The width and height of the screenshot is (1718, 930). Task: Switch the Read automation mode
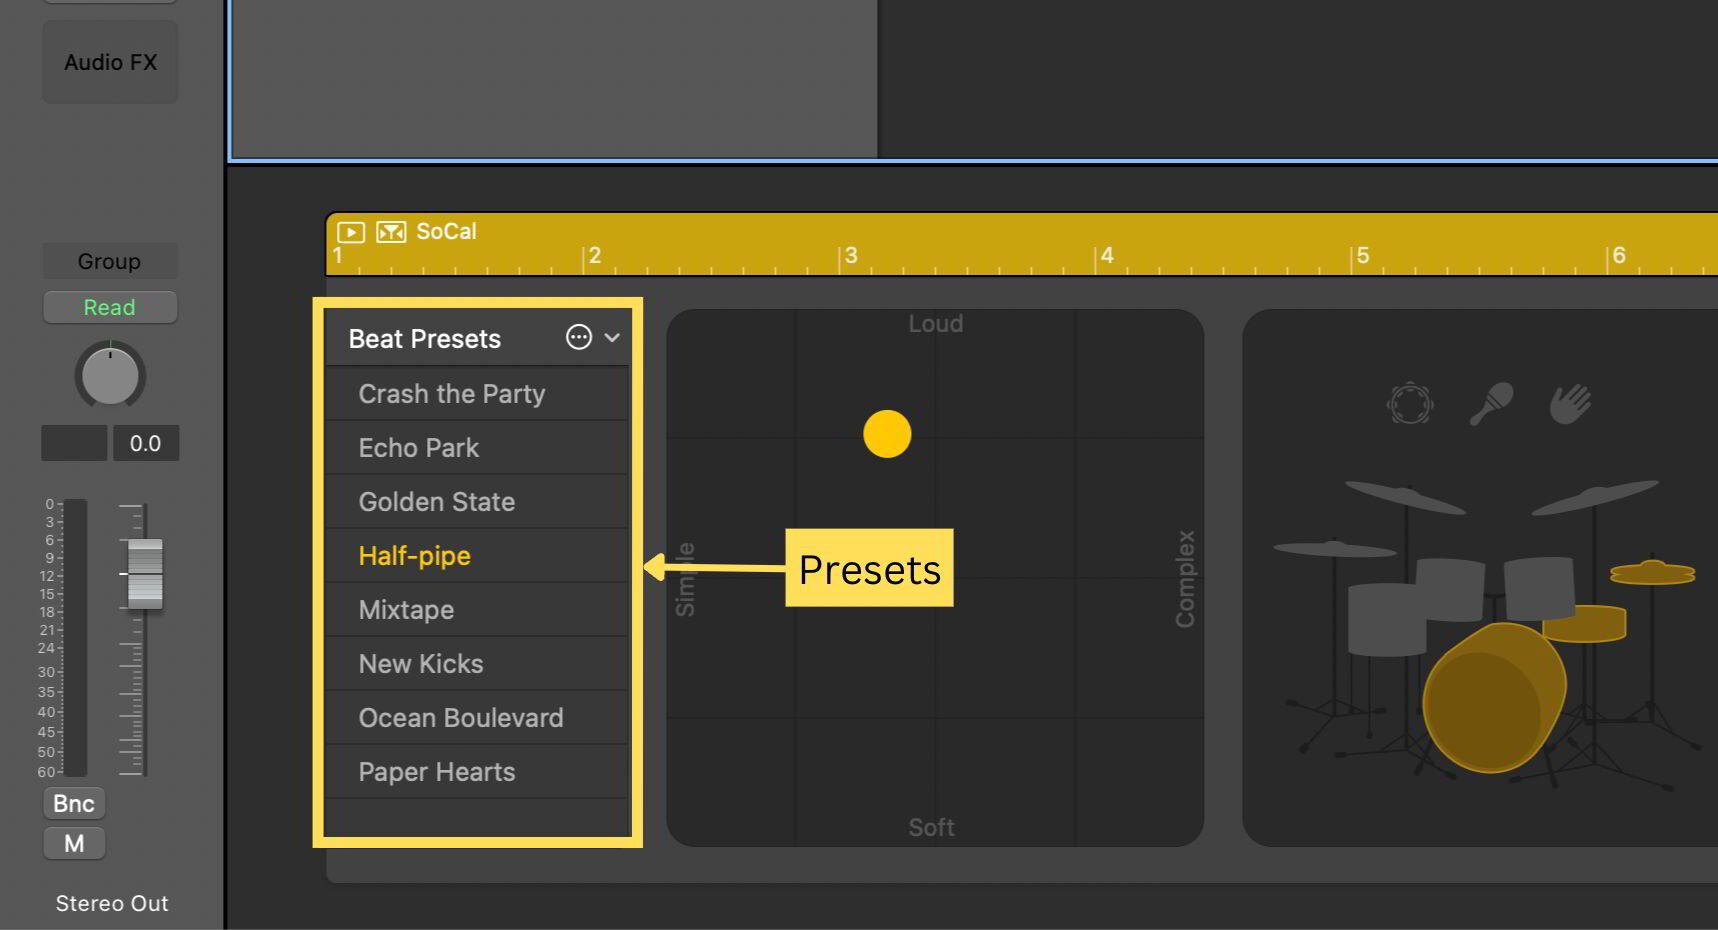coord(110,307)
